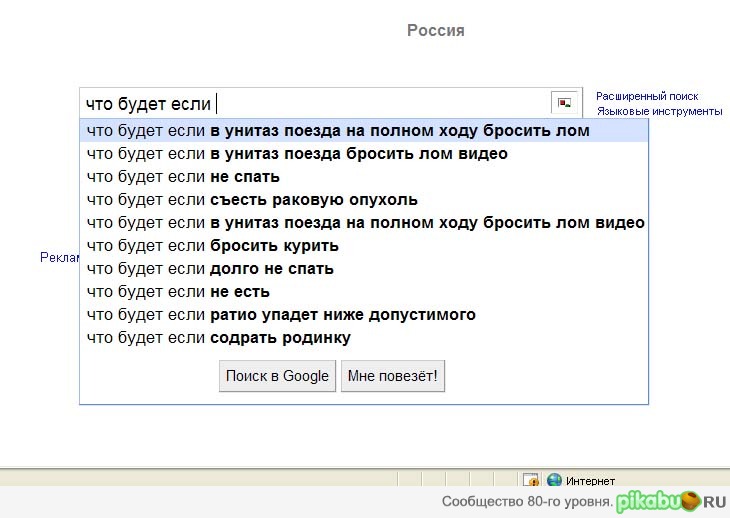Viewport: 730px width, 518px height.
Task: Choose the suggestion 'бросить курить'
Action: pos(213,246)
